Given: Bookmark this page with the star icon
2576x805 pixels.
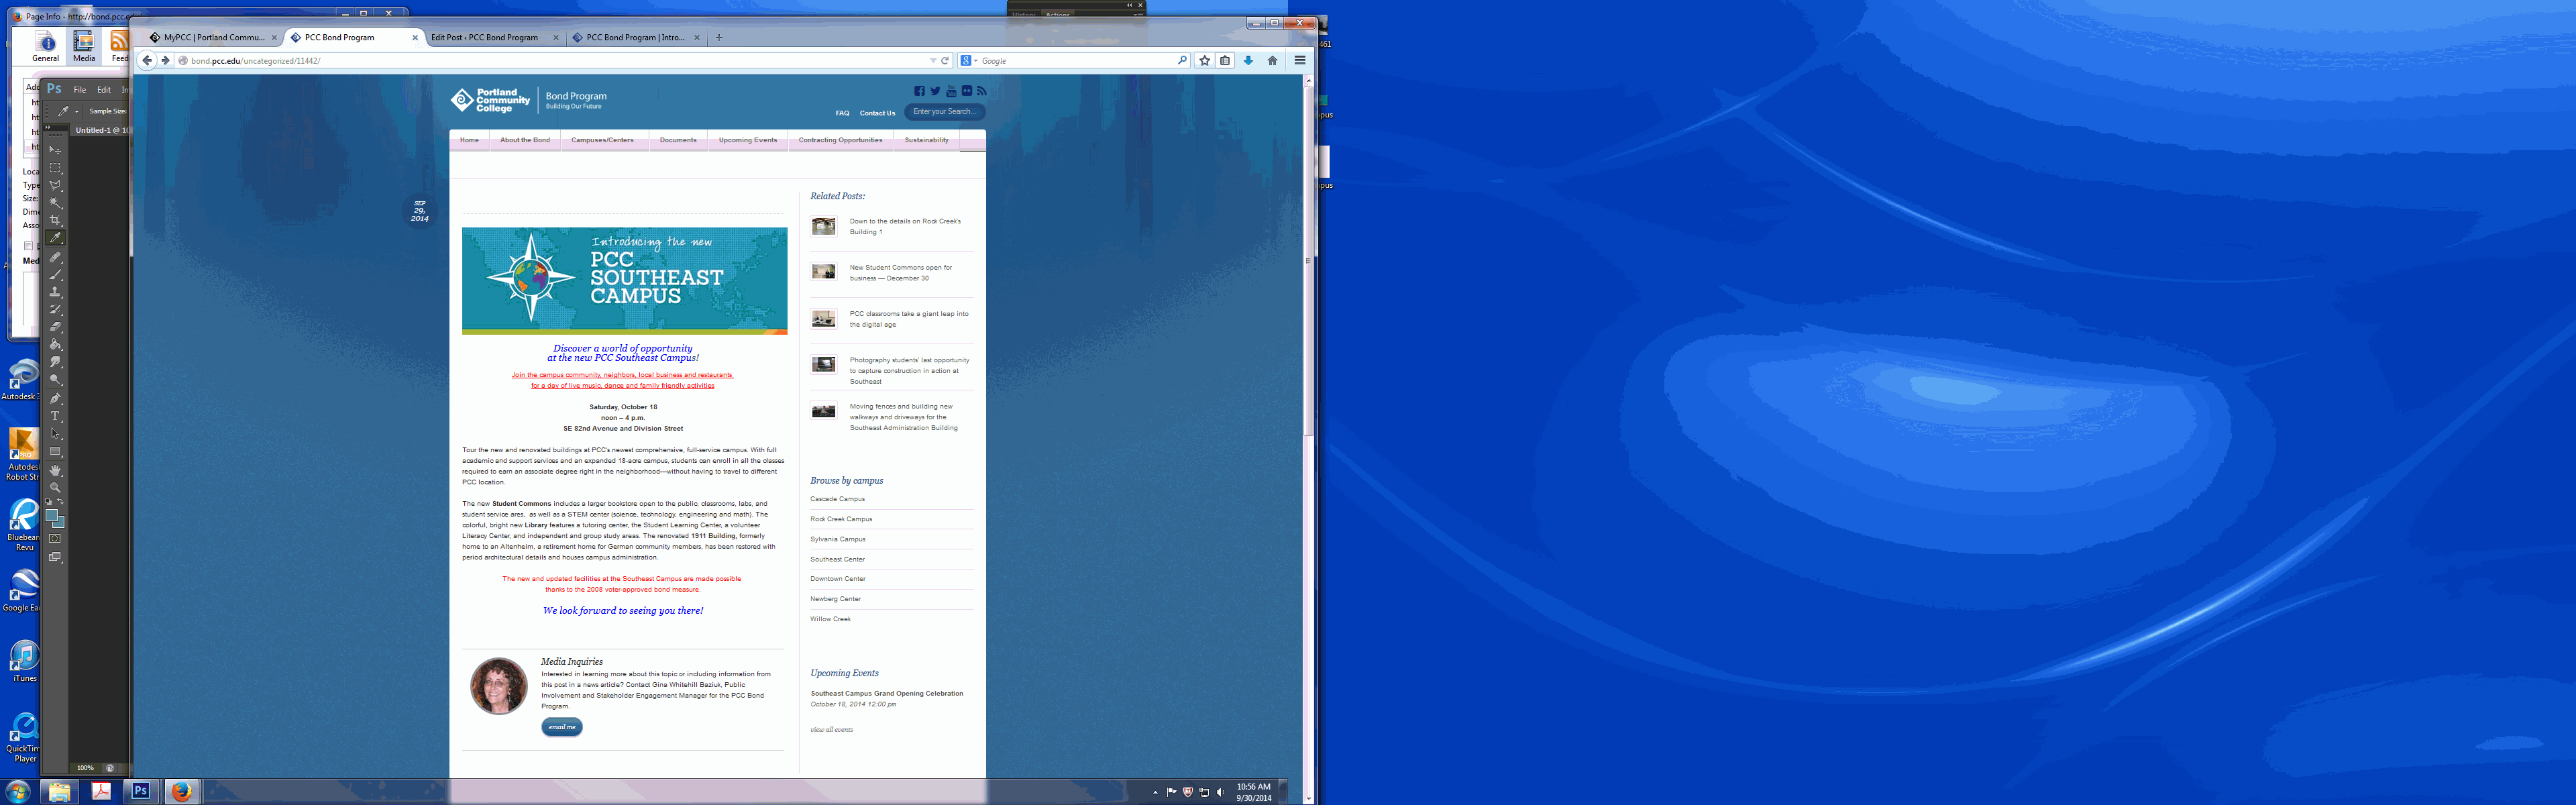Looking at the screenshot, I should pos(1204,60).
